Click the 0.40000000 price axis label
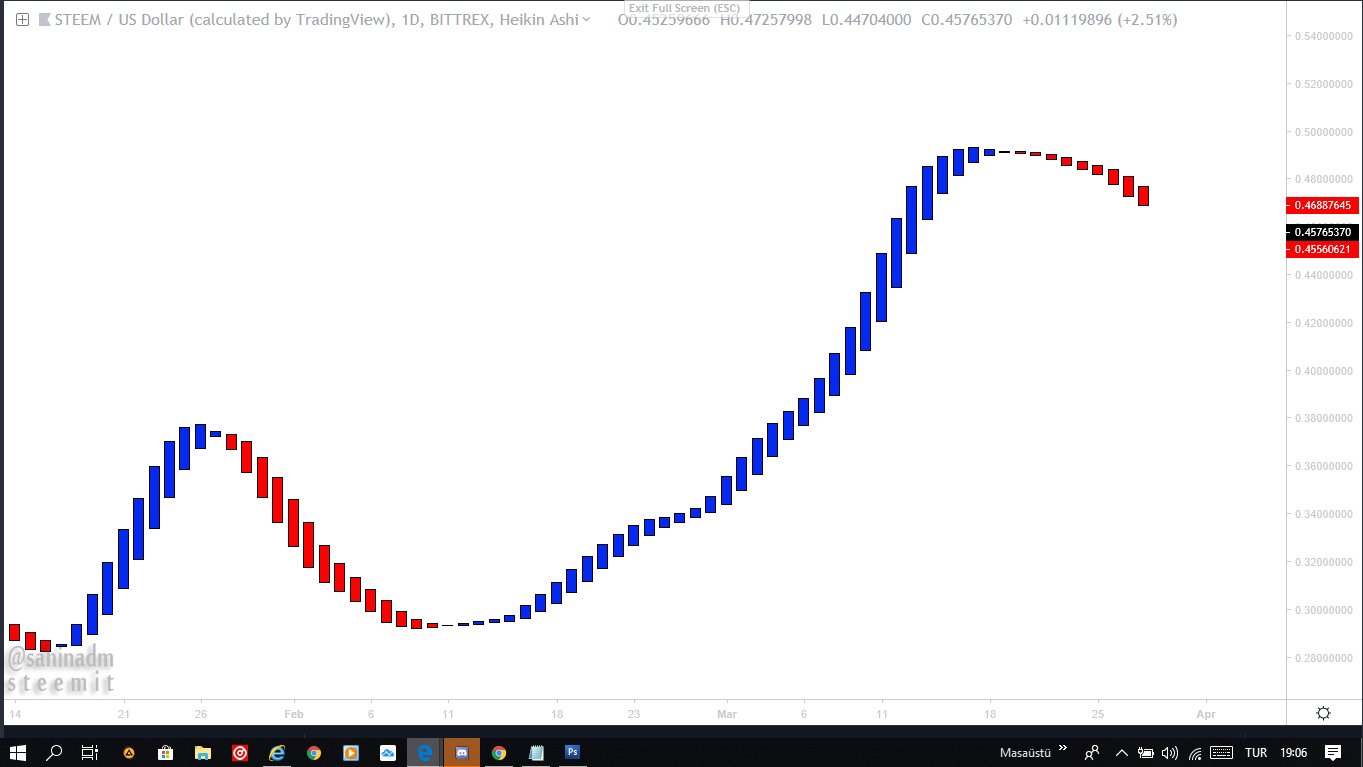 1324,371
